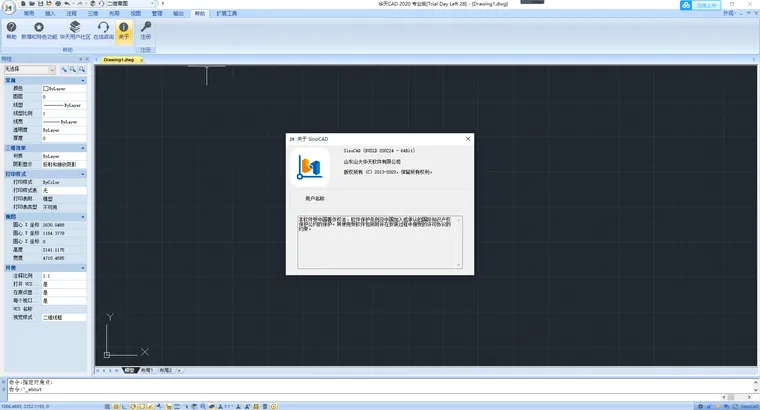Close the 关于 SinoCAD dialog

468,139
